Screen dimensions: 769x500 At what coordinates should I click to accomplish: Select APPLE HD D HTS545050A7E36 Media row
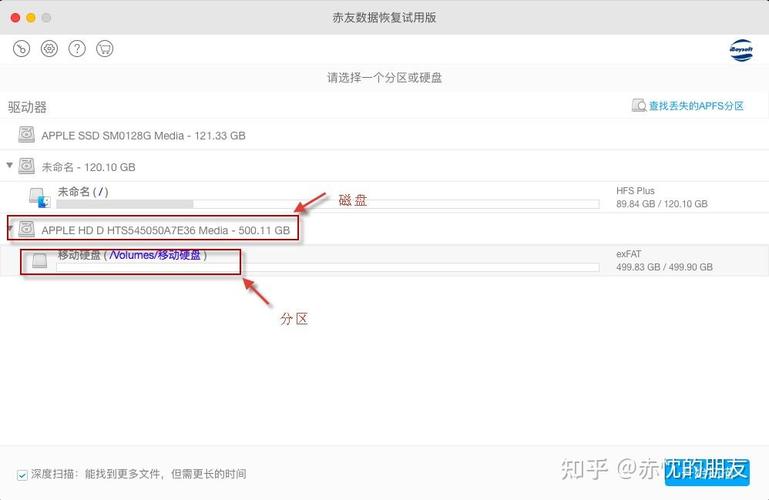(x=384, y=229)
